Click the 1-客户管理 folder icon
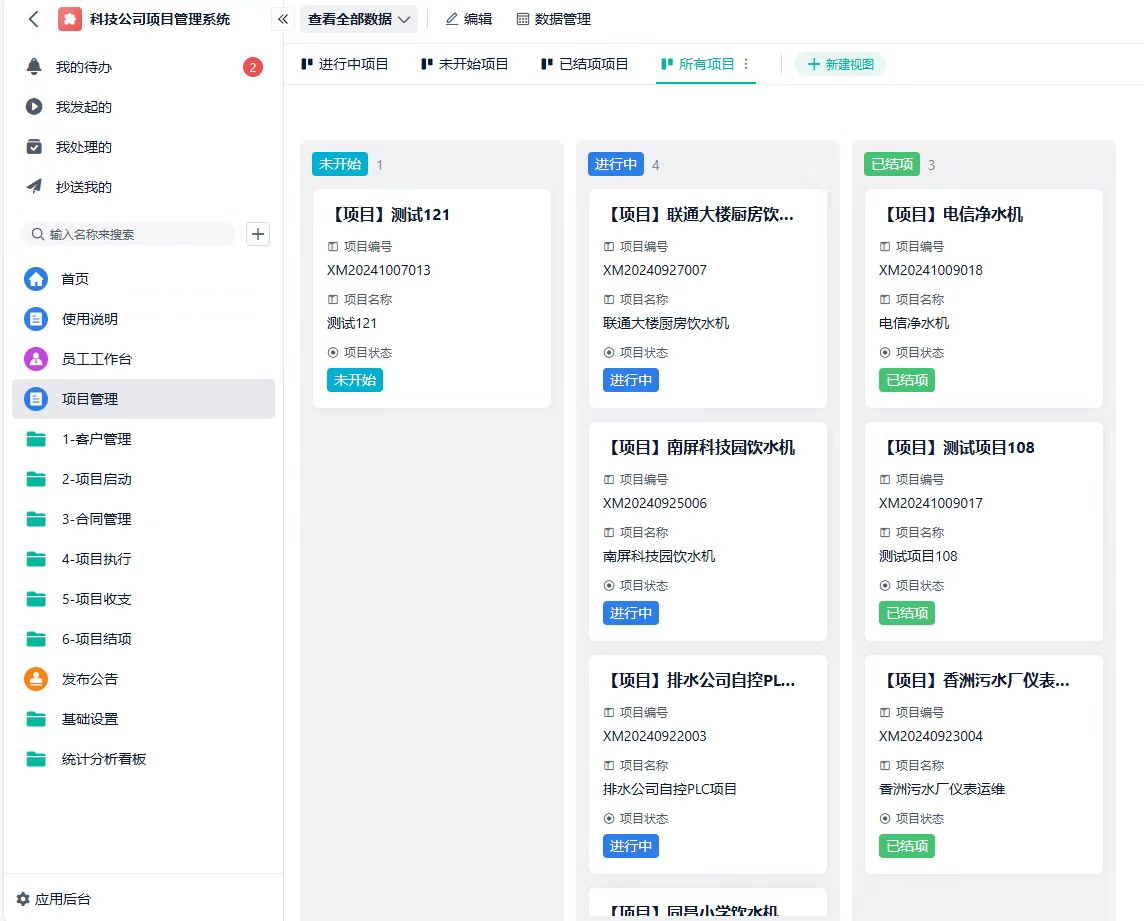 click(36, 439)
